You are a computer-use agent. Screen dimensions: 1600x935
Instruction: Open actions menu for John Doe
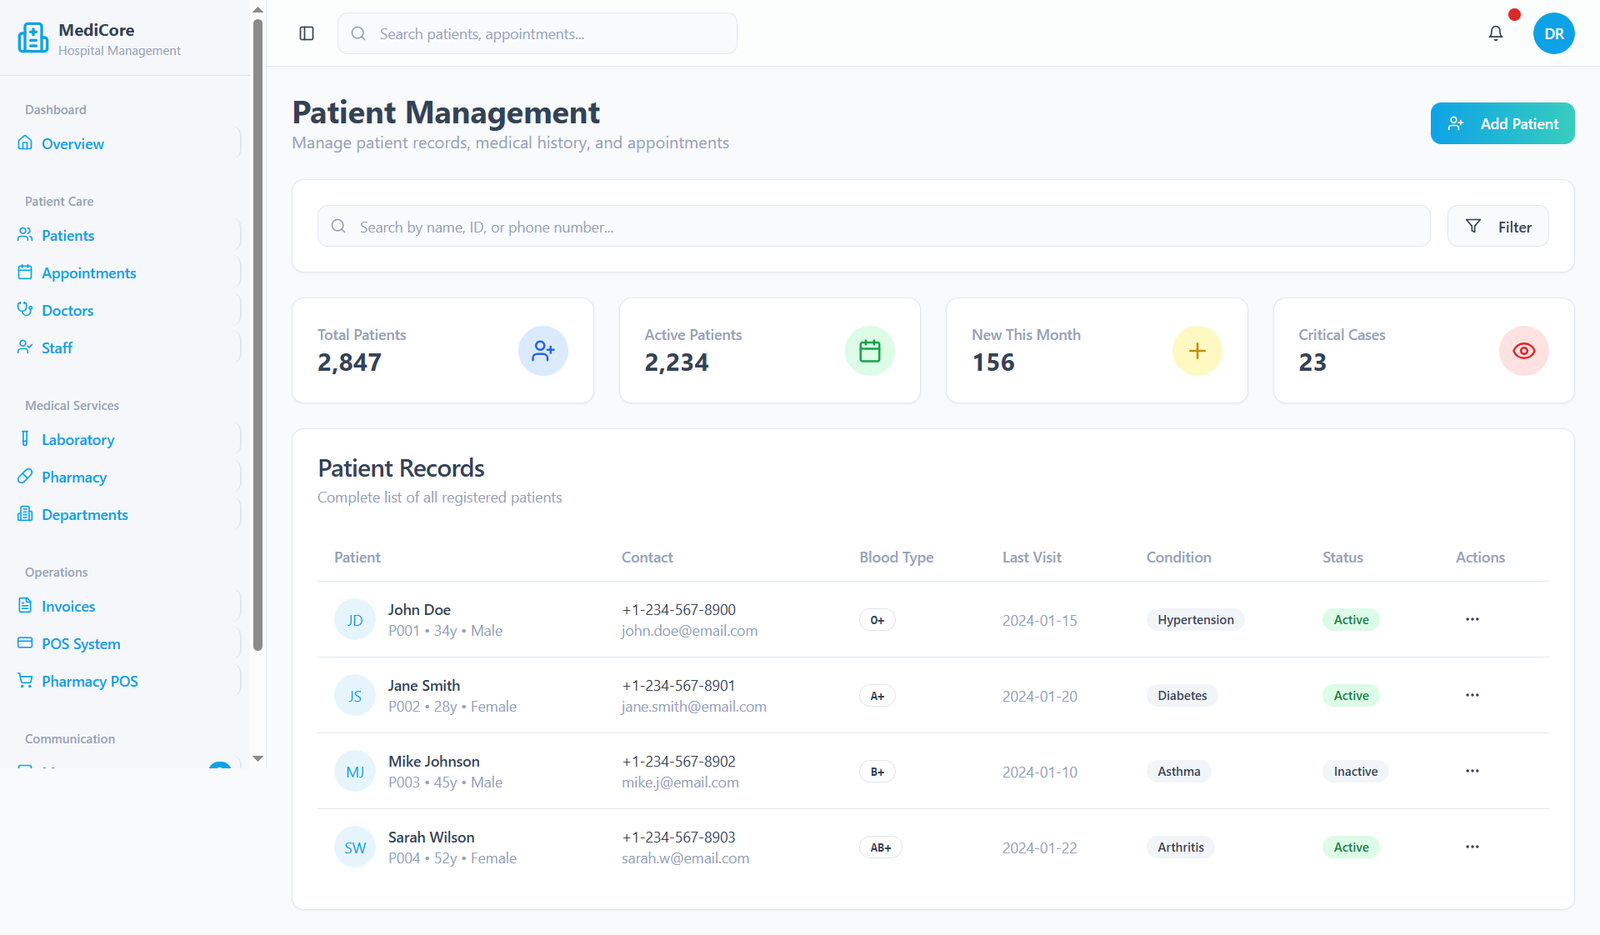click(x=1472, y=620)
